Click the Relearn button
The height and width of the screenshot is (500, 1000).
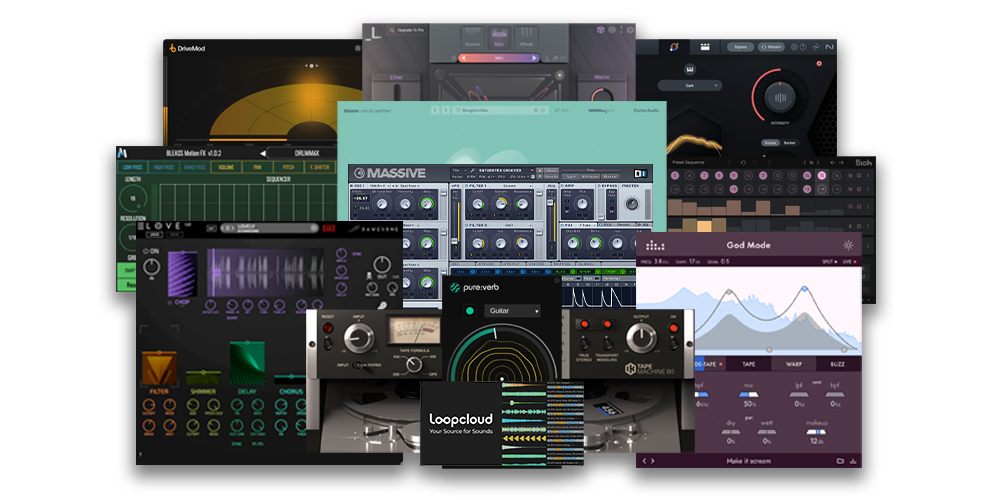click(771, 47)
